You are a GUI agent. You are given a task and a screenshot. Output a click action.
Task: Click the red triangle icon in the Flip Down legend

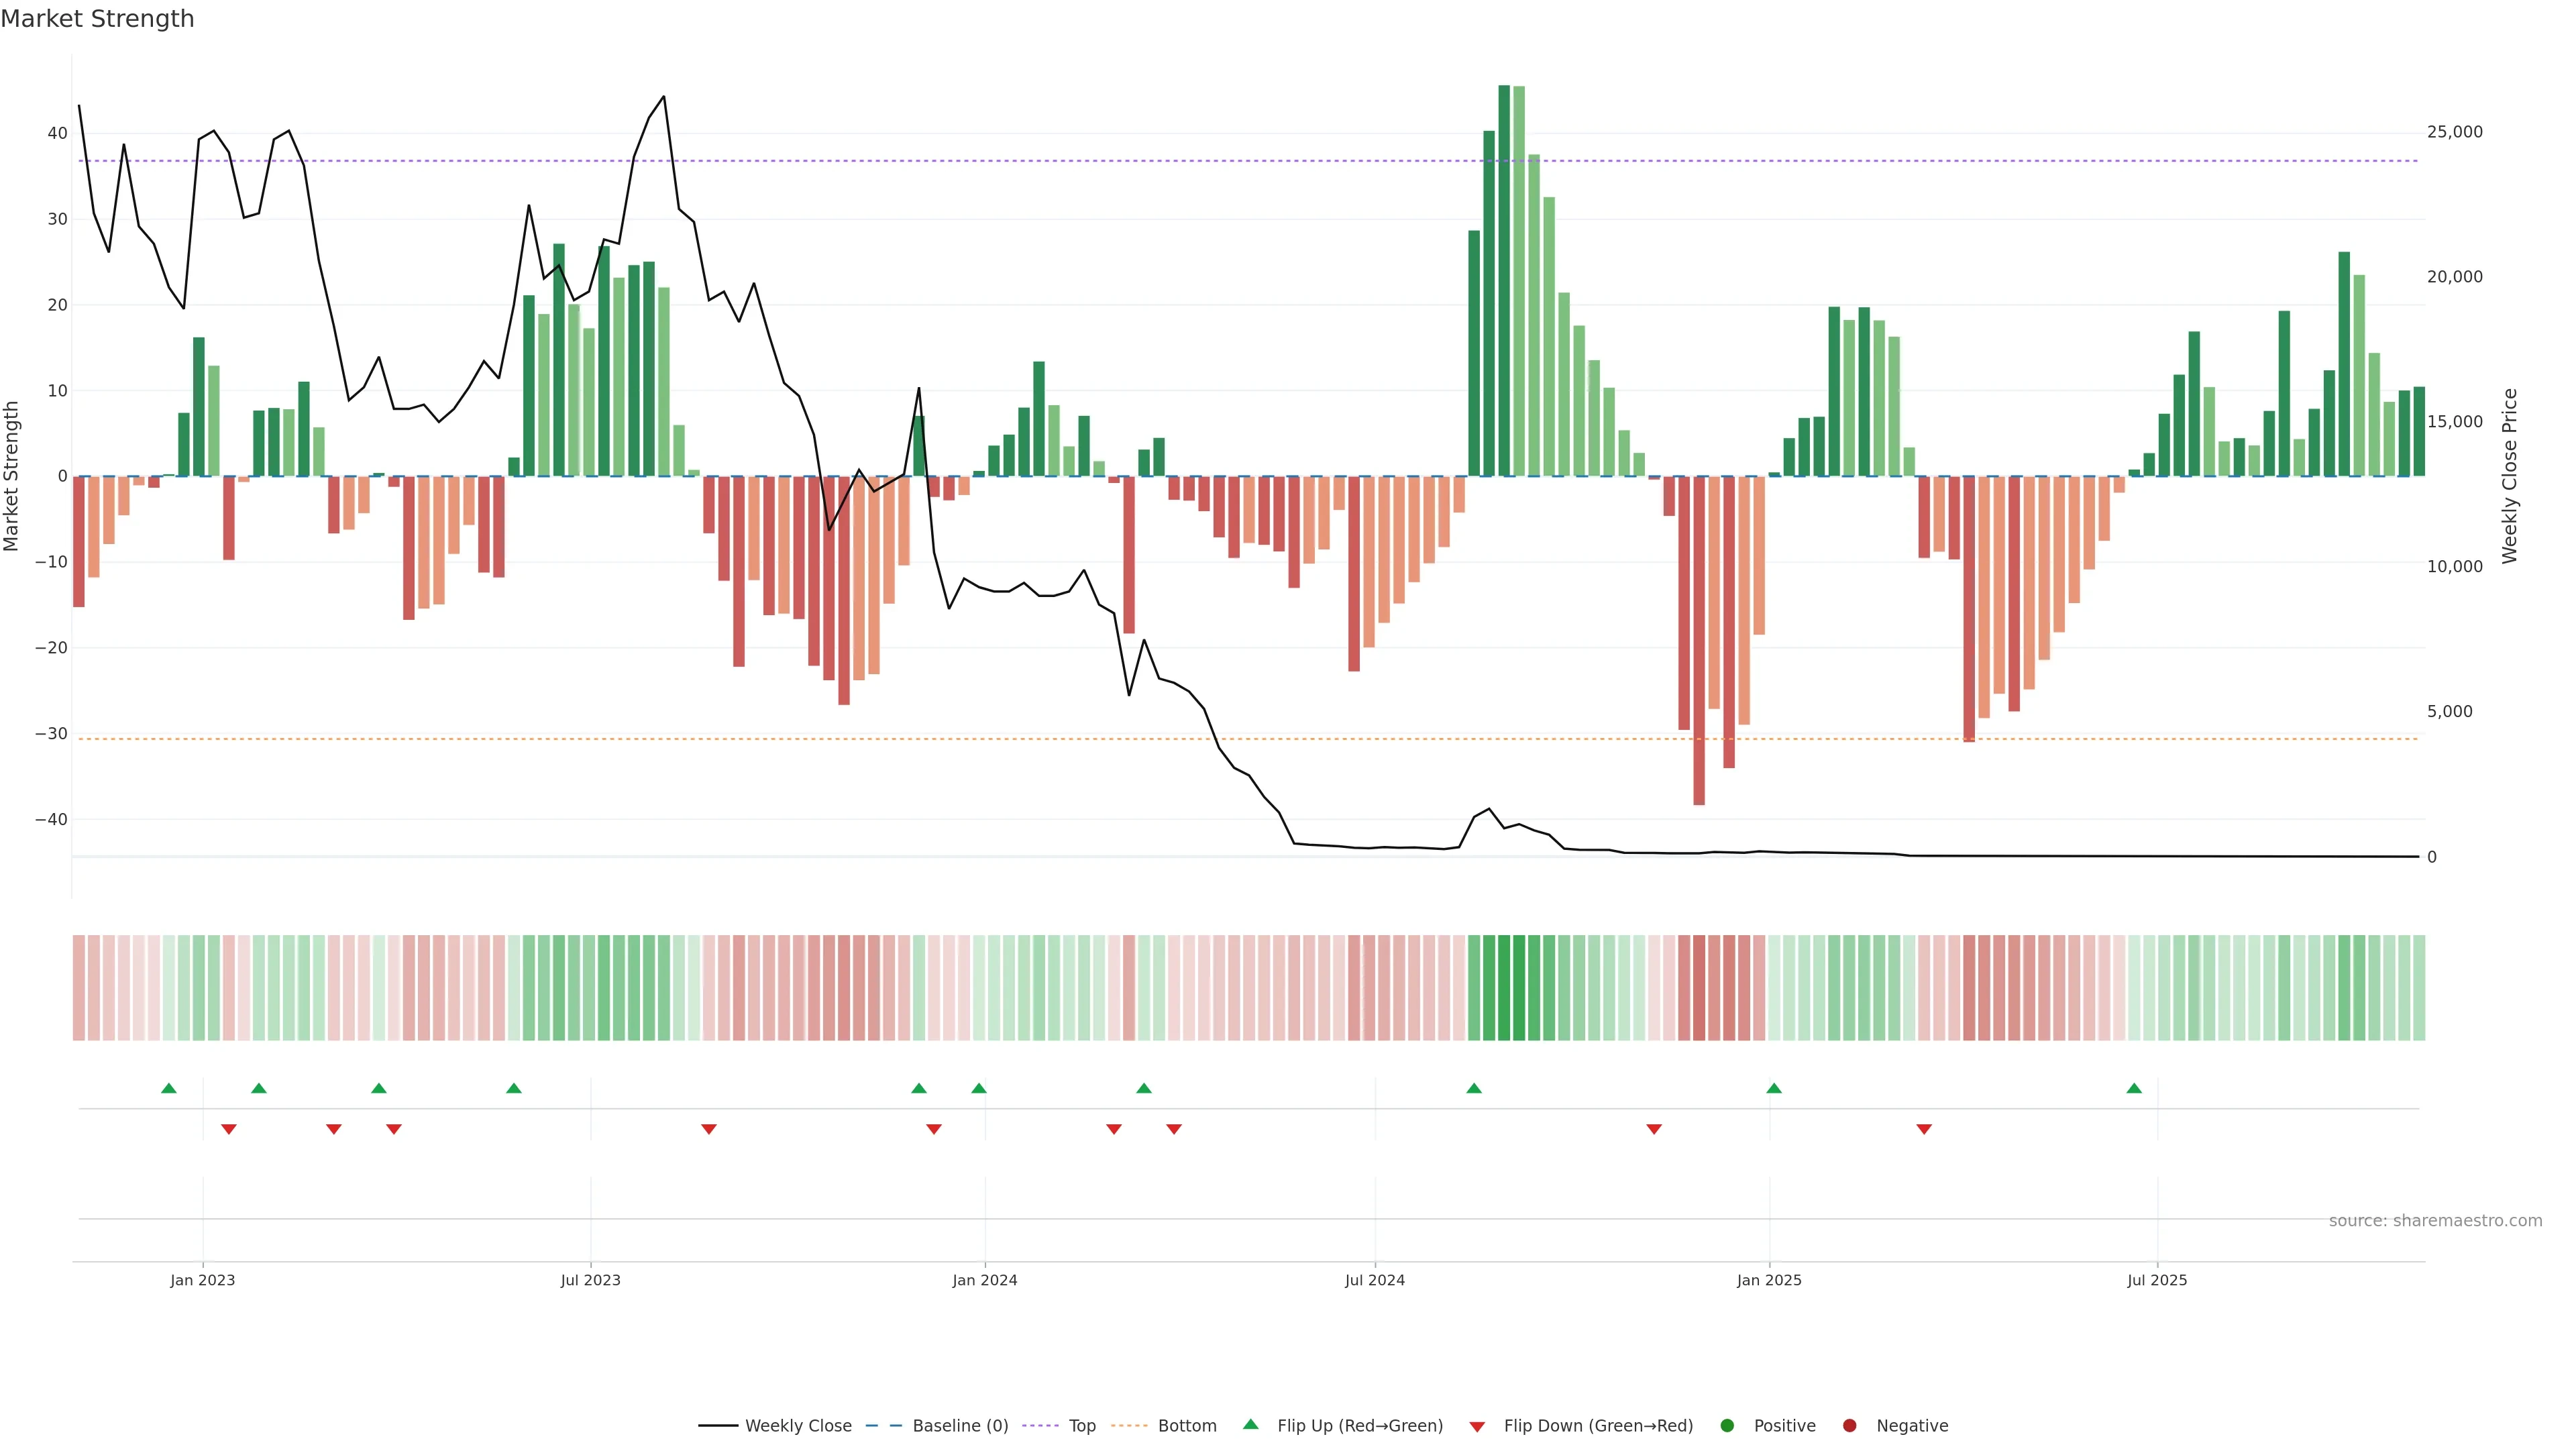[1477, 1427]
